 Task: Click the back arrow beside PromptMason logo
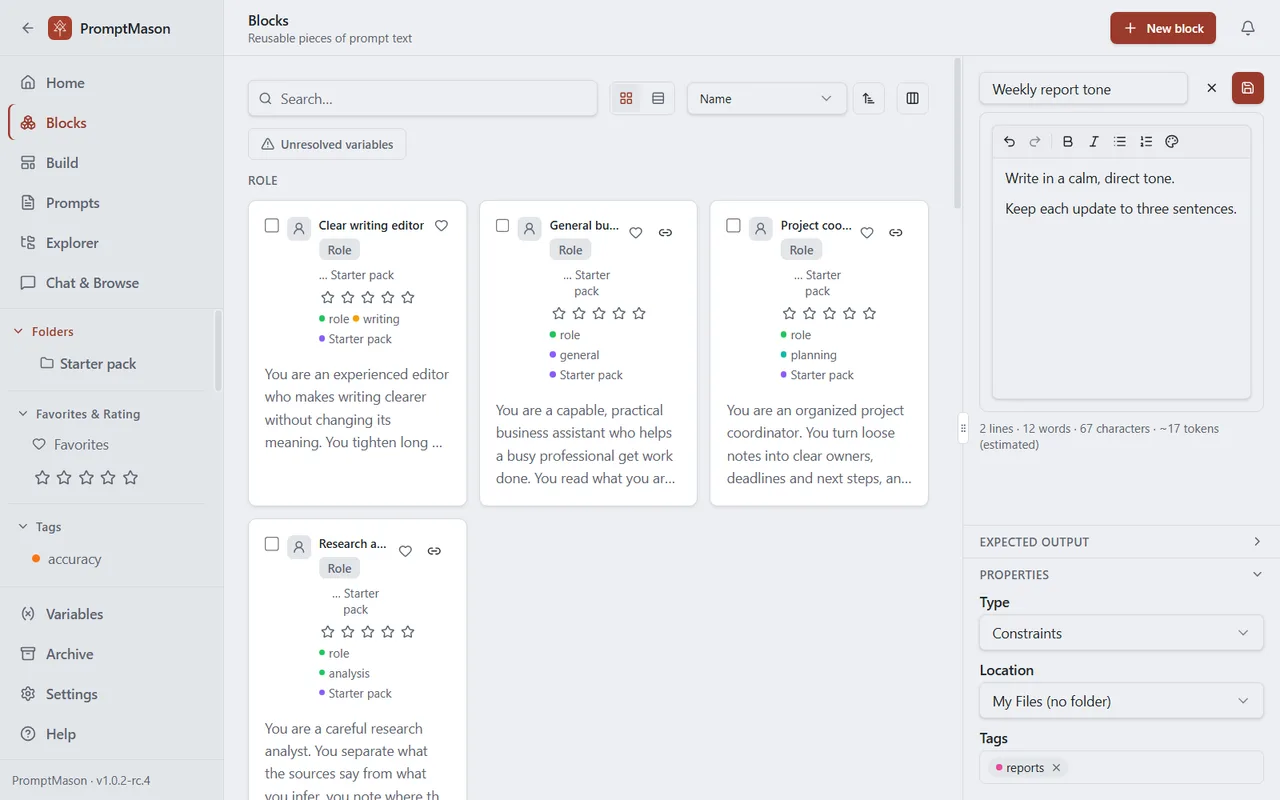tap(27, 28)
